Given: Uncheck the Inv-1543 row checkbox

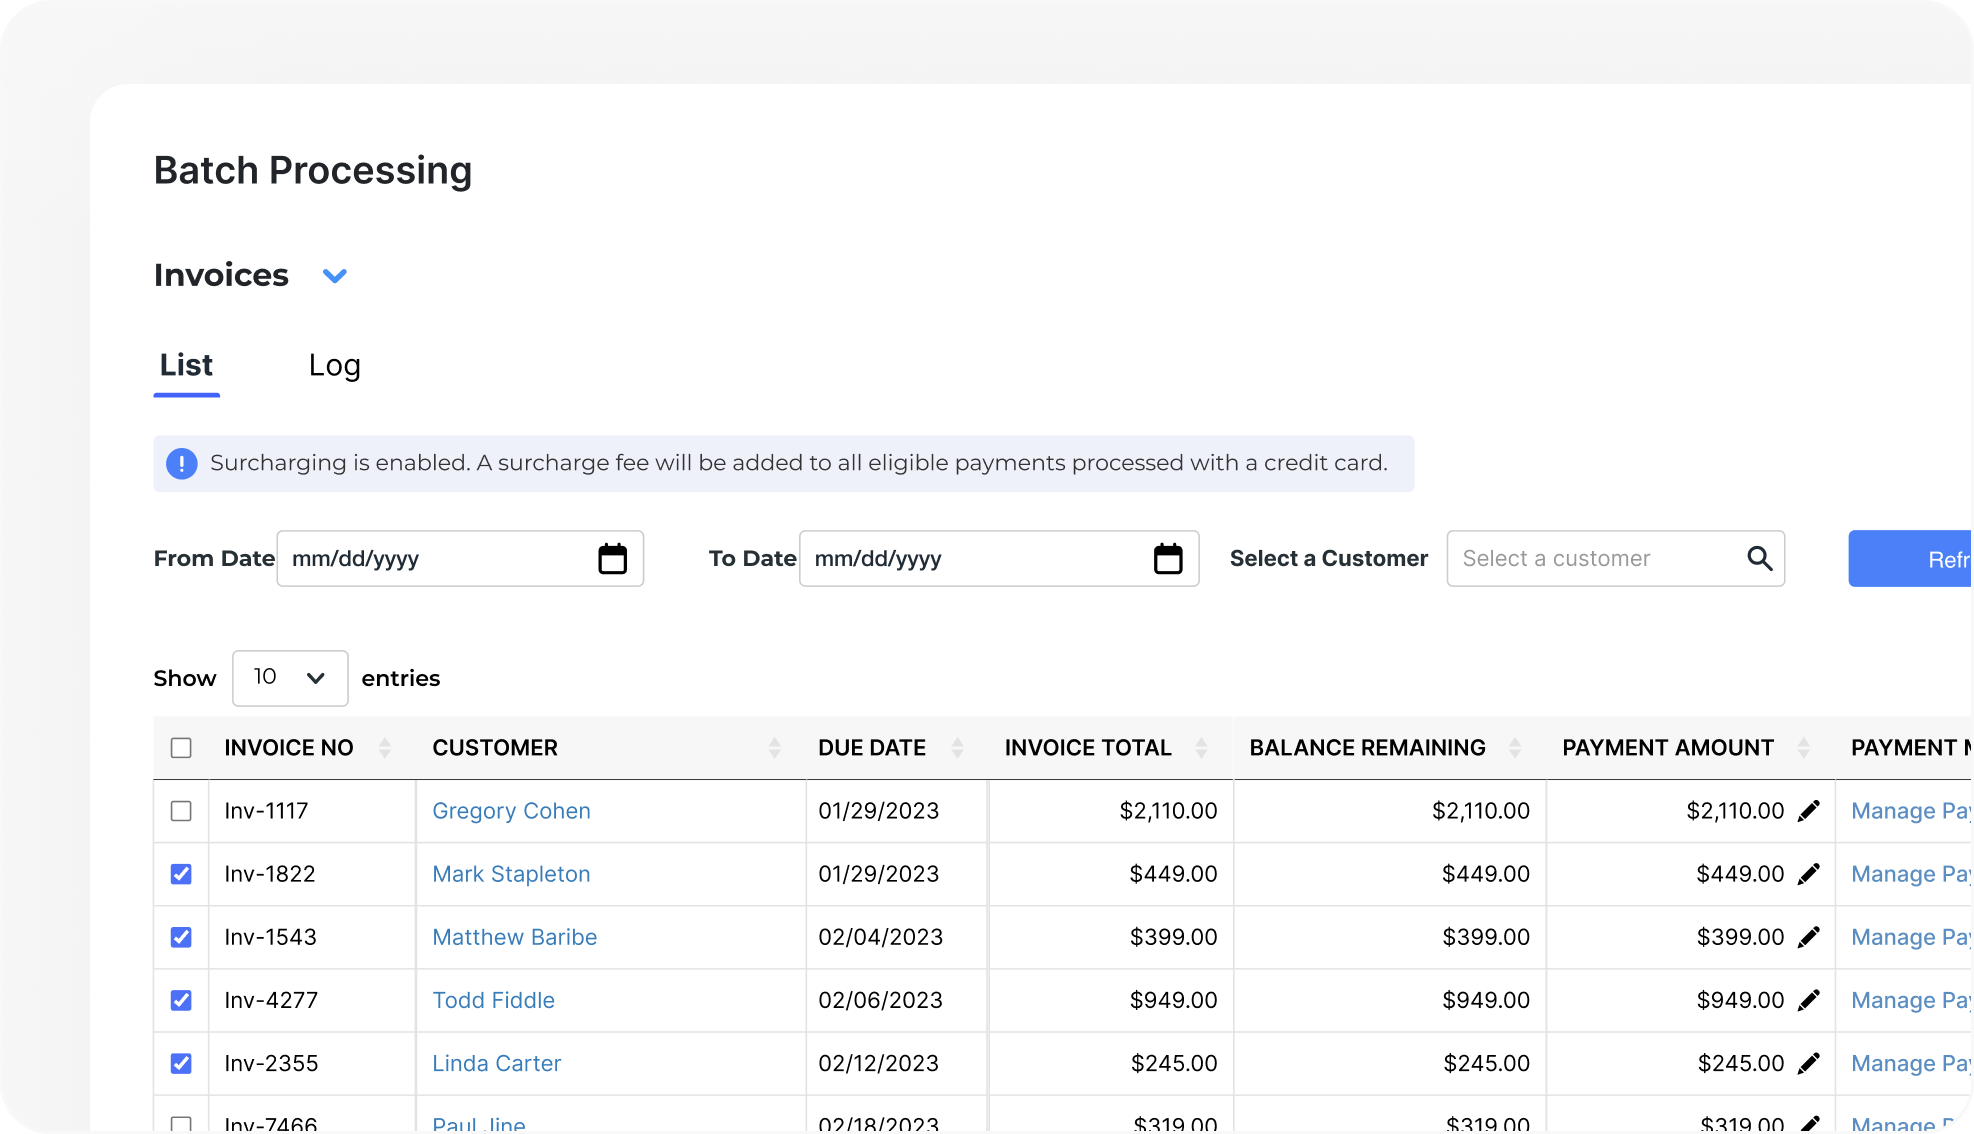Looking at the screenshot, I should [x=181, y=937].
